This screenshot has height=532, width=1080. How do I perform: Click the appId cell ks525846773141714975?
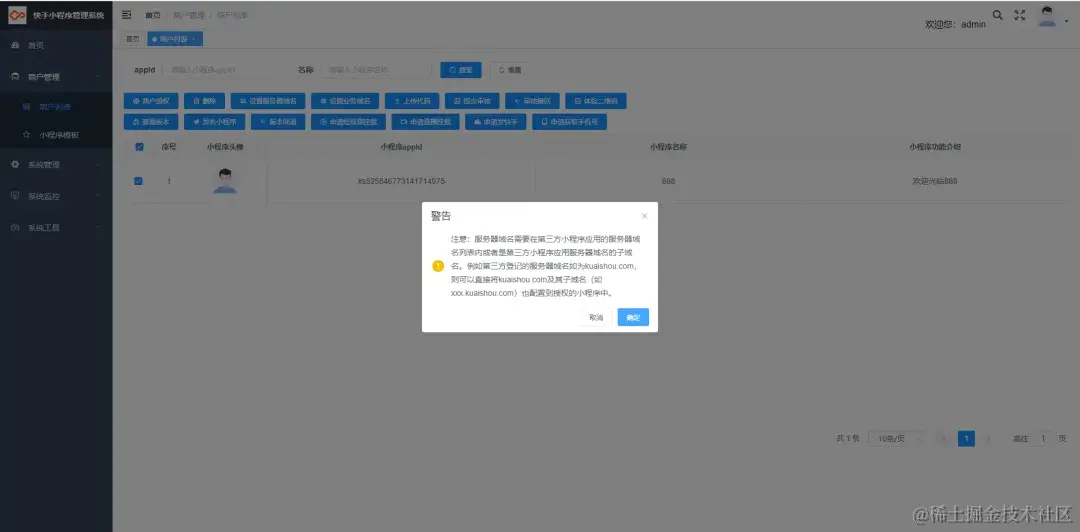coord(401,181)
